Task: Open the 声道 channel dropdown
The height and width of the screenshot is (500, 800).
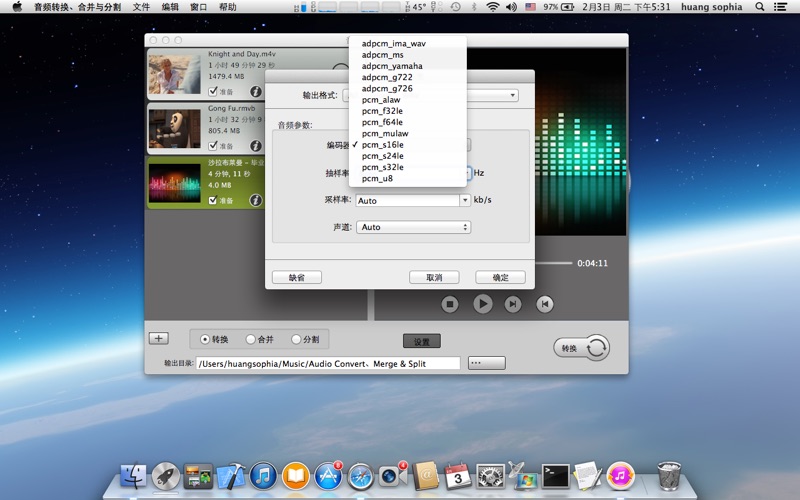Action: coord(413,227)
